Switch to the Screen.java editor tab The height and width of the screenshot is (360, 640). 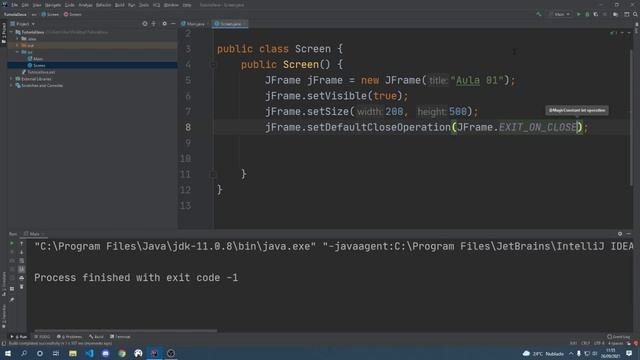(229, 24)
